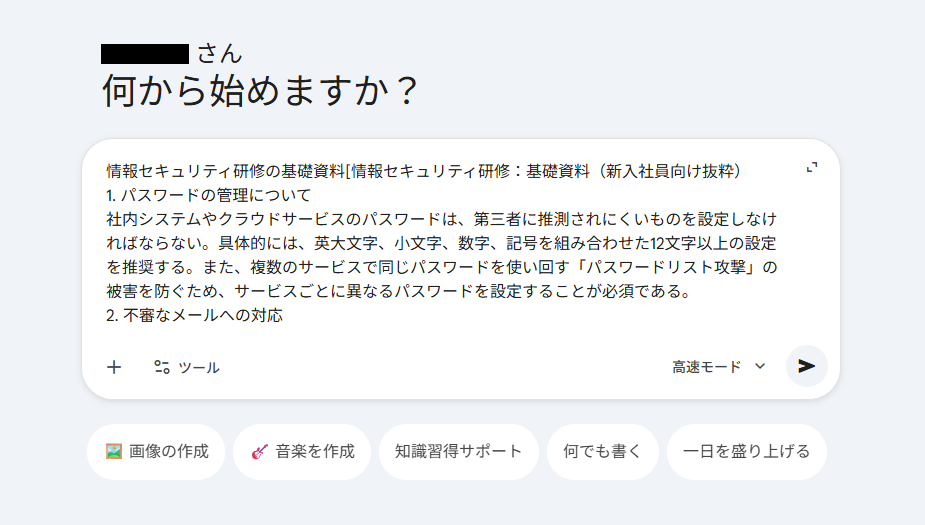This screenshot has height=525, width=925.
Task: Place cursor in the line 2. 不審なメールへの対応
Action: point(195,315)
